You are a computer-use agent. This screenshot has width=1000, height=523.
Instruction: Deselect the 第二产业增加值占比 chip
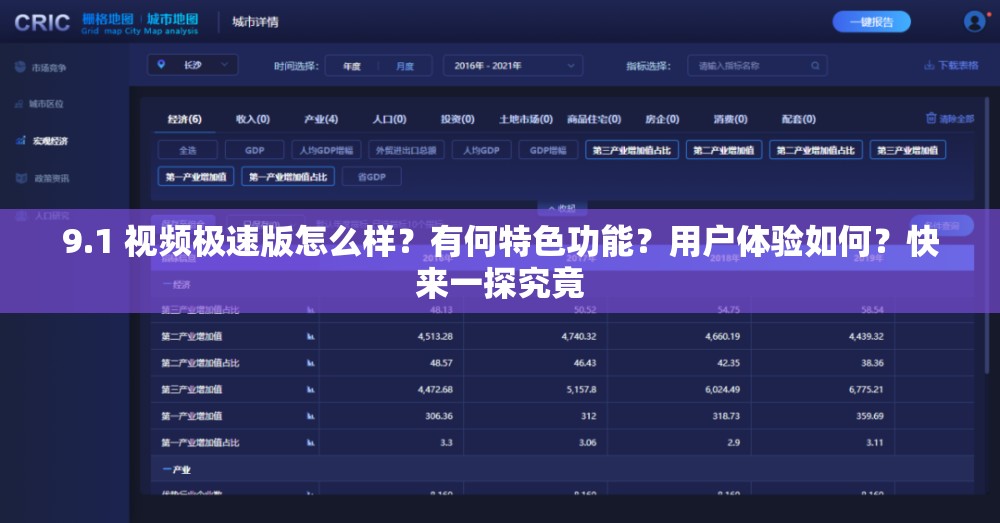pyautogui.click(x=816, y=150)
